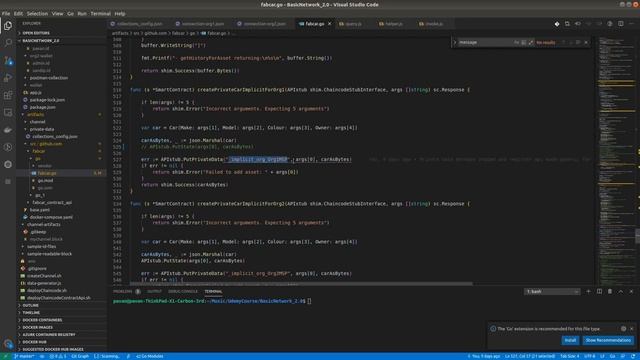Screen dimensions: 640x360
Task: Open deployChaincode.sh in explorer
Action: (x=47, y=291)
